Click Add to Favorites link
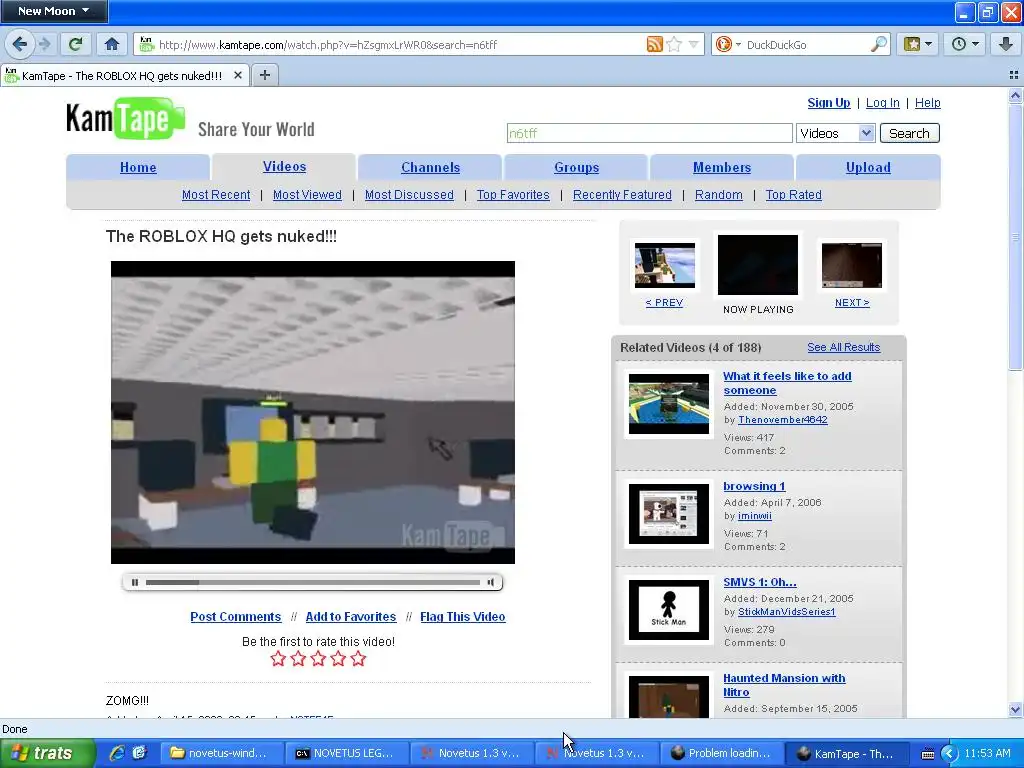1024x768 pixels. click(351, 616)
